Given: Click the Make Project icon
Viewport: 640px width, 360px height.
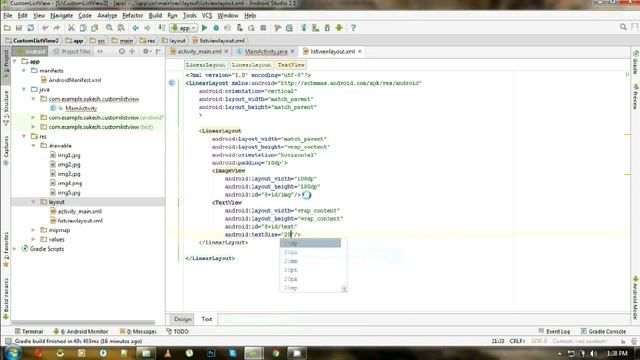Looking at the screenshot, I should pos(162,28).
